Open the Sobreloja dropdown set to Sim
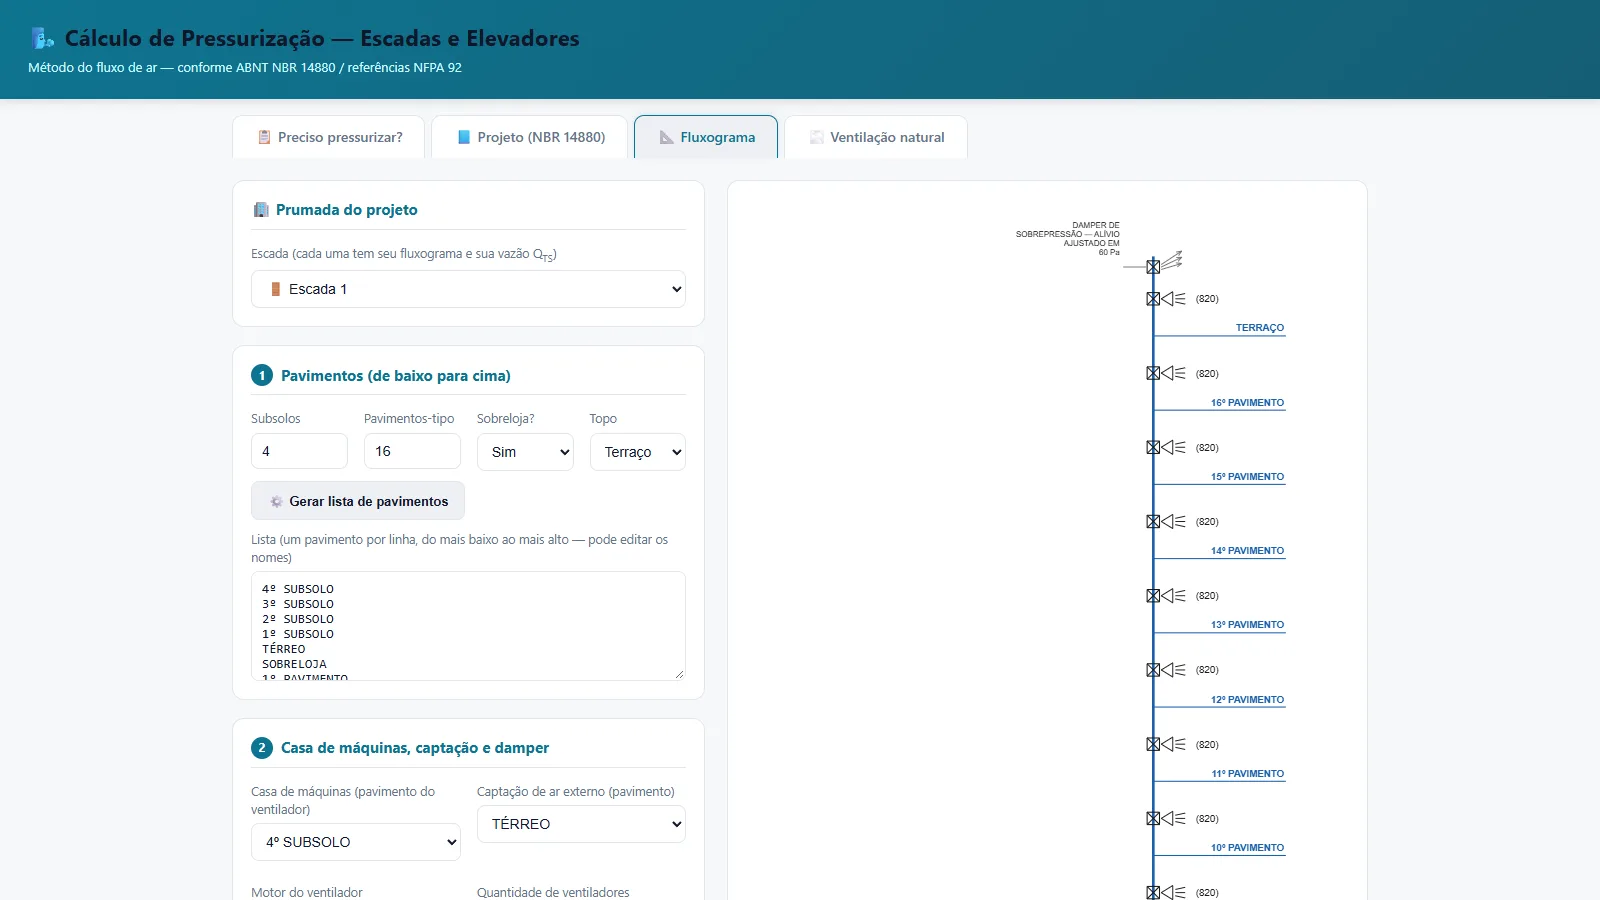1600x900 pixels. point(525,452)
